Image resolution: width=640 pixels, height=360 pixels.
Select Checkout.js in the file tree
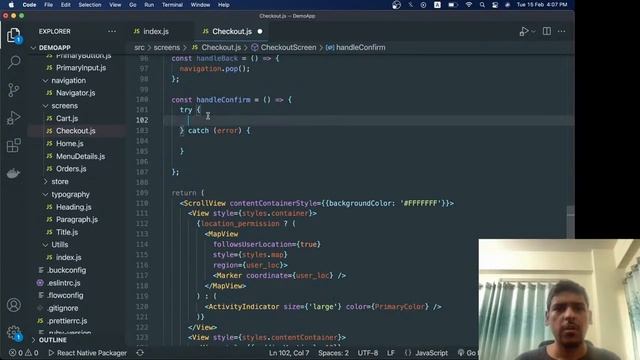coord(77,131)
